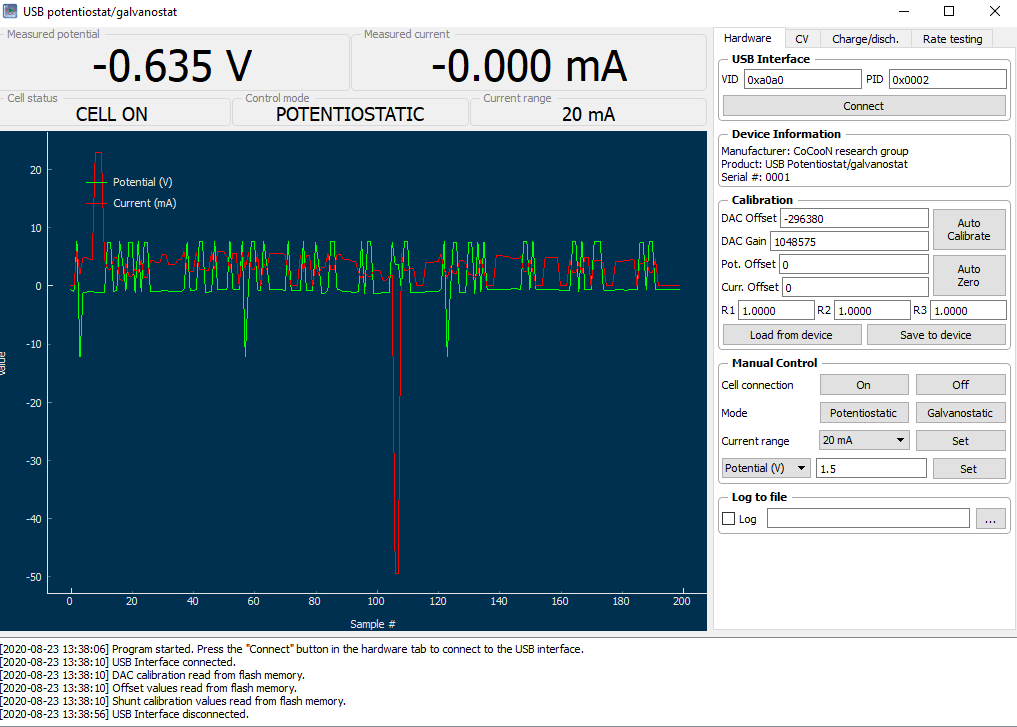Expand the Potential (V) setpoint dropdown
Screen dimensions: 1017x727
coord(766,468)
